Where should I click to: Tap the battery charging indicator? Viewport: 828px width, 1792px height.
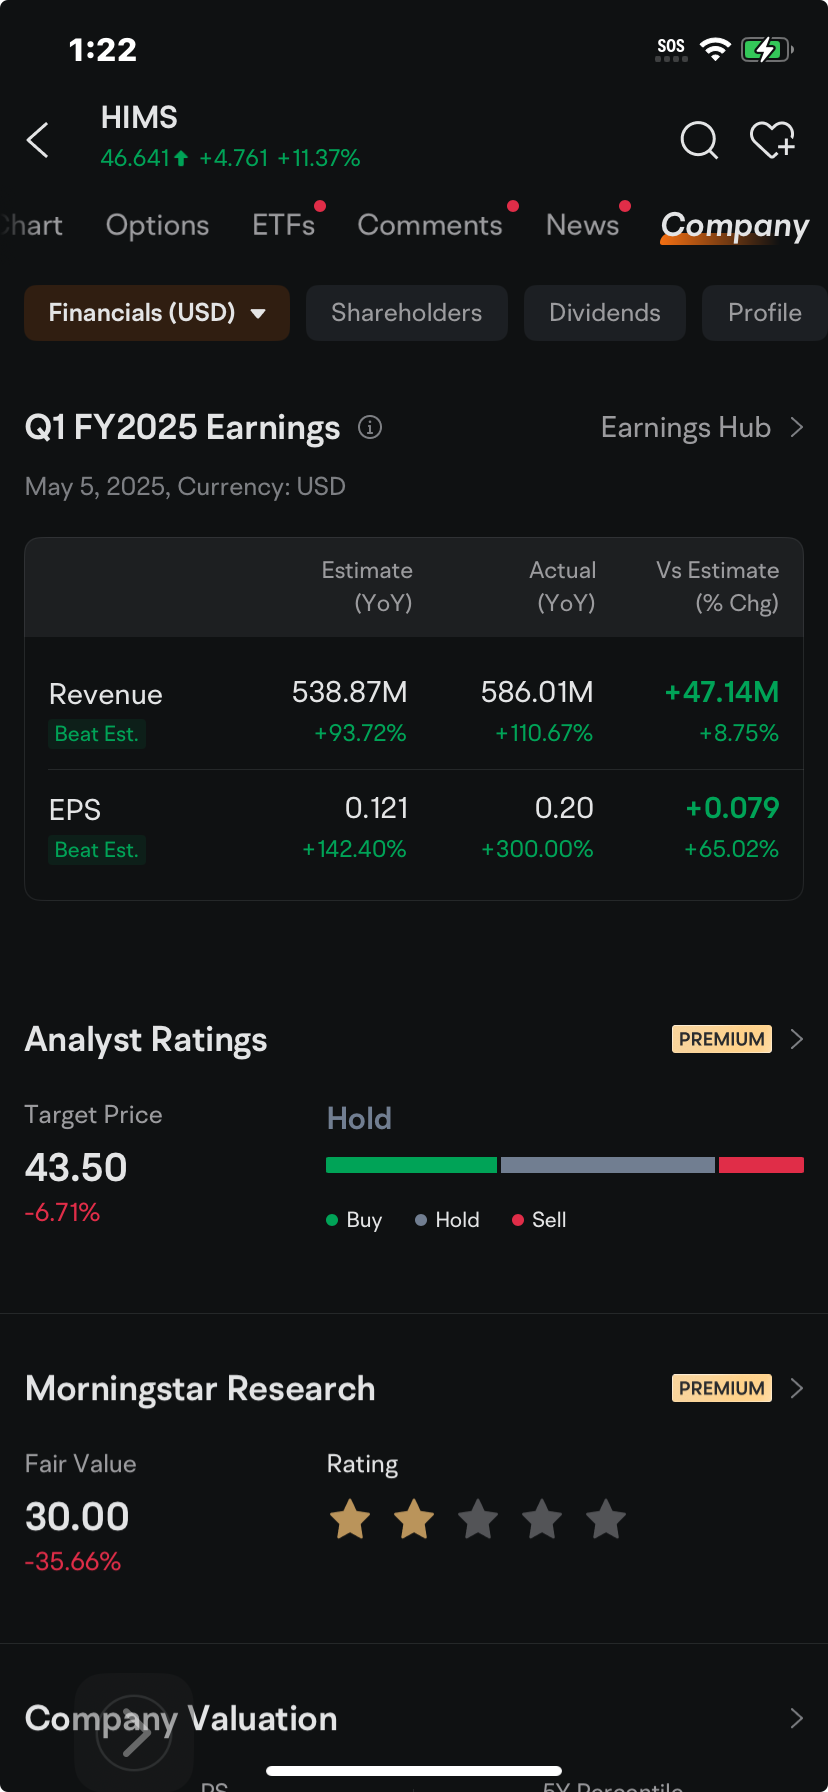[x=767, y=49]
